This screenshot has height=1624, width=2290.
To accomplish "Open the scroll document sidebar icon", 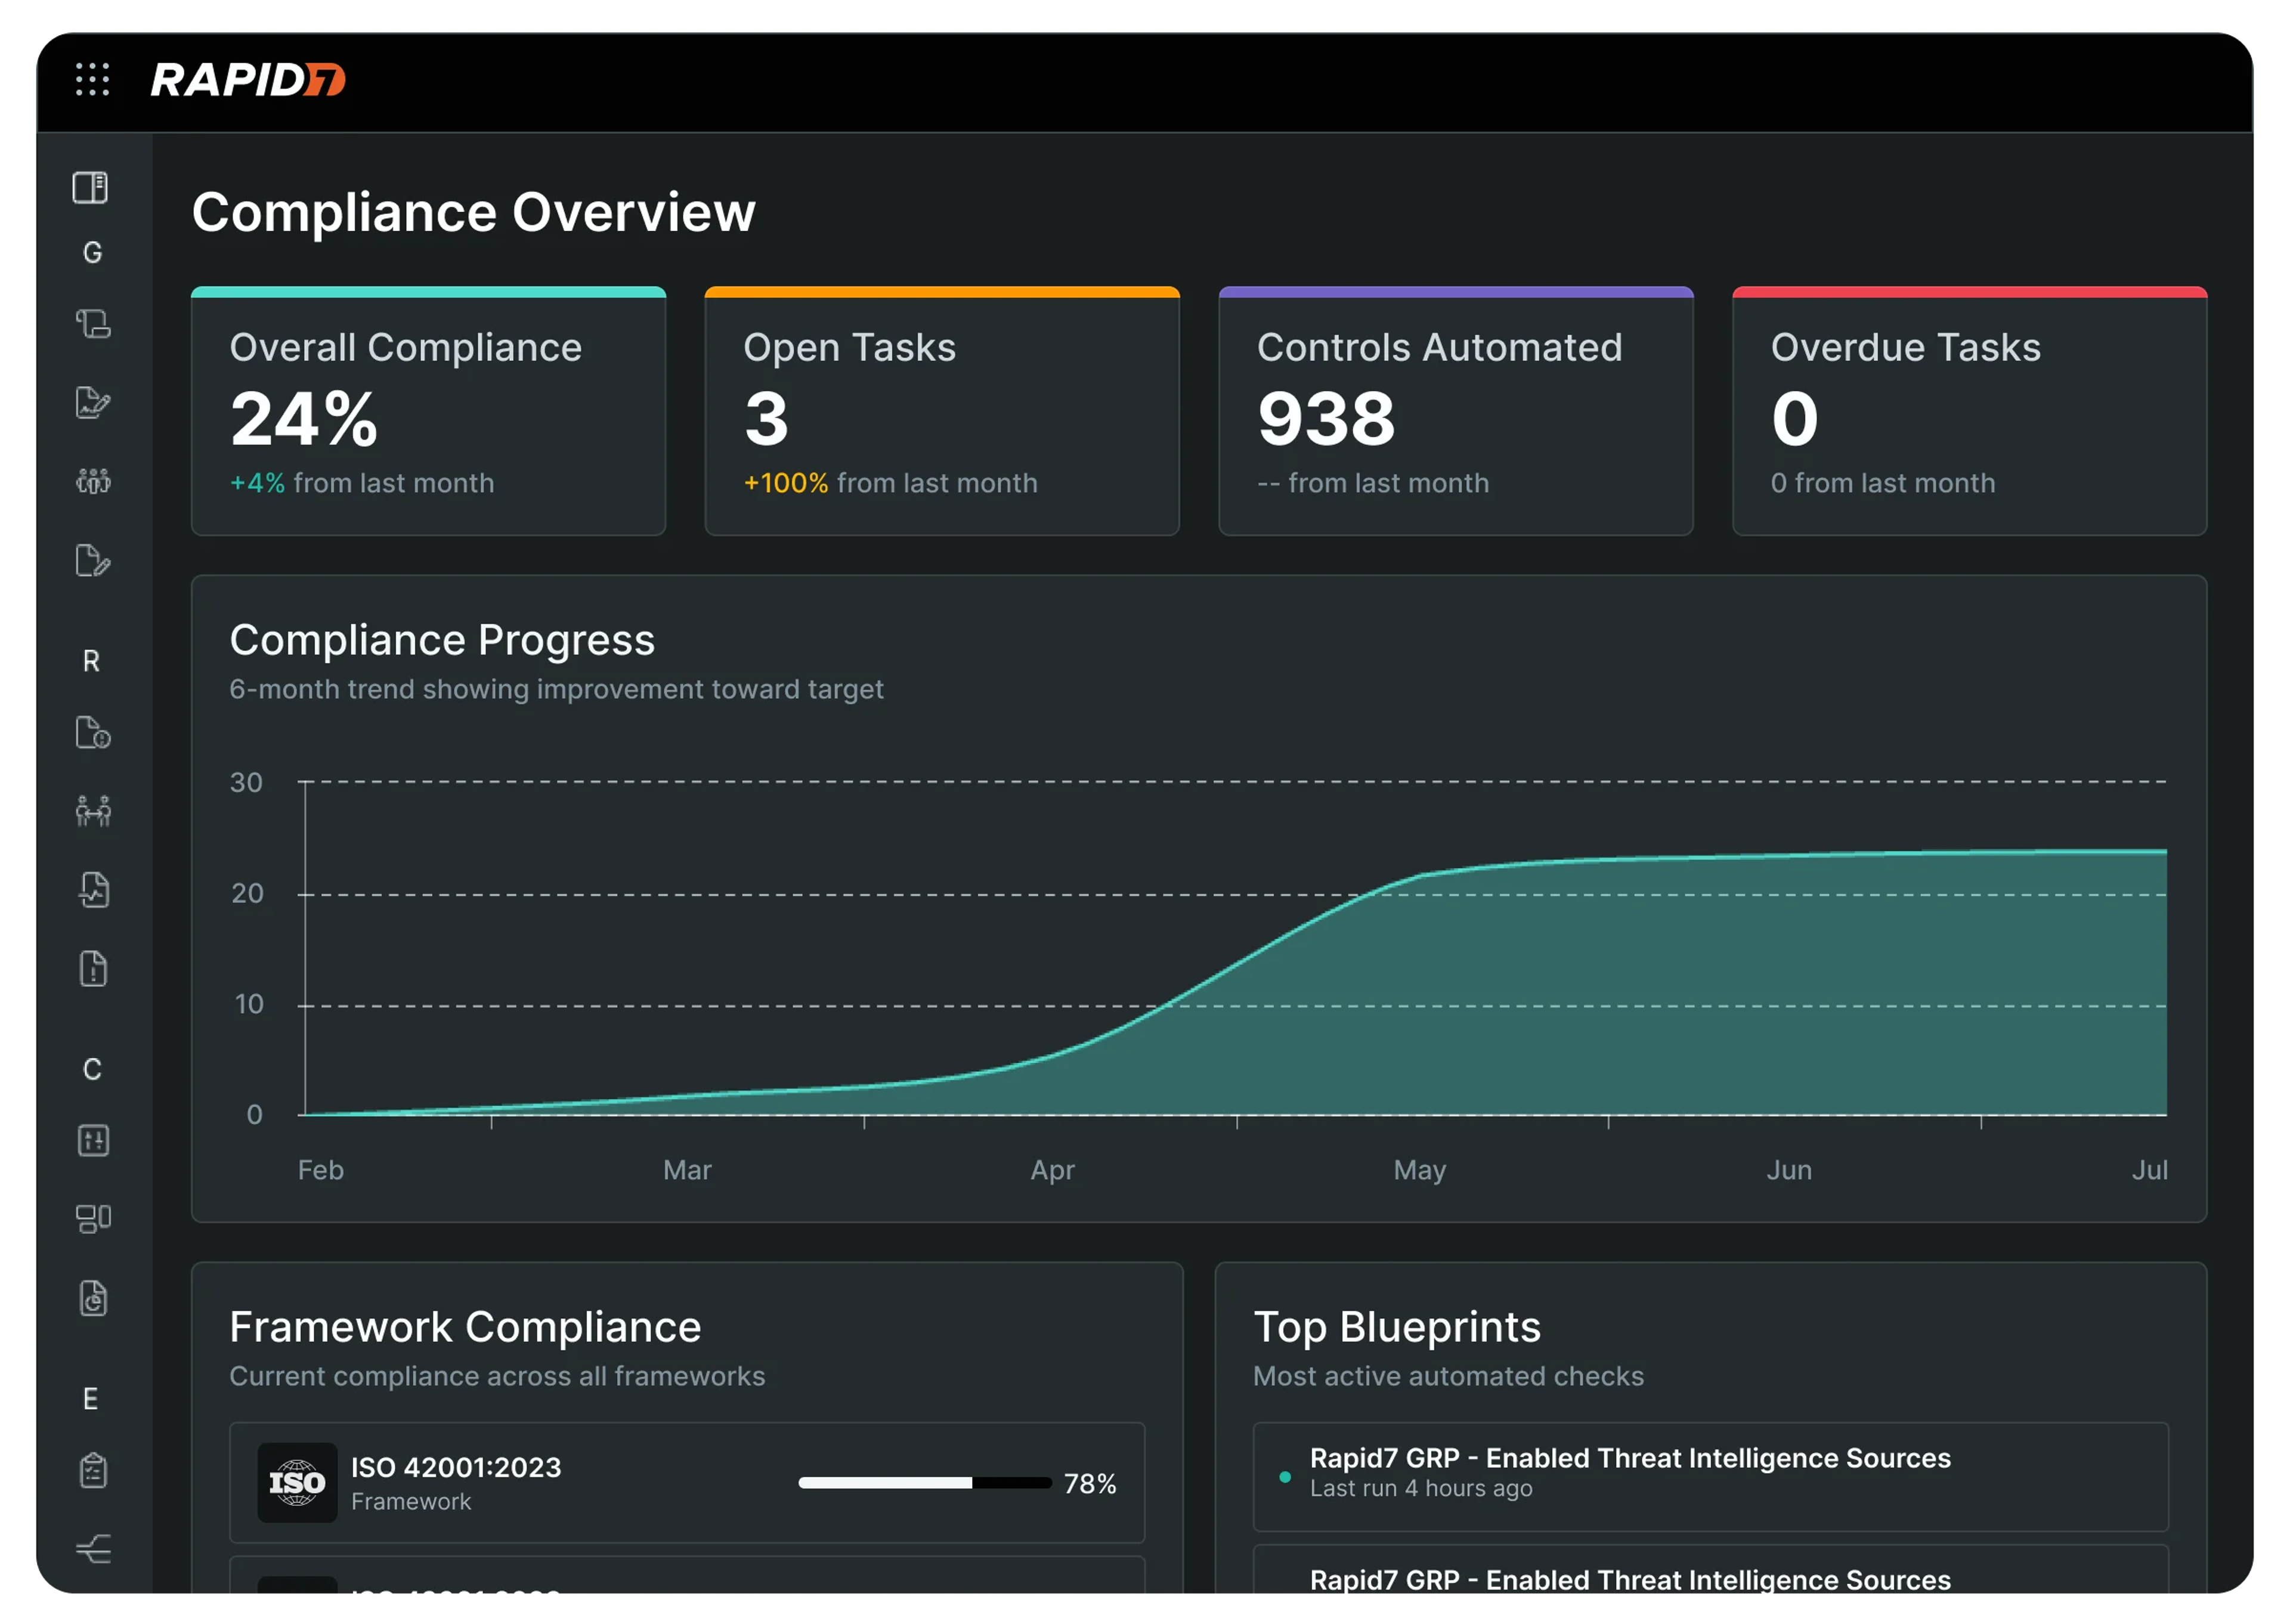I will pos(92,323).
